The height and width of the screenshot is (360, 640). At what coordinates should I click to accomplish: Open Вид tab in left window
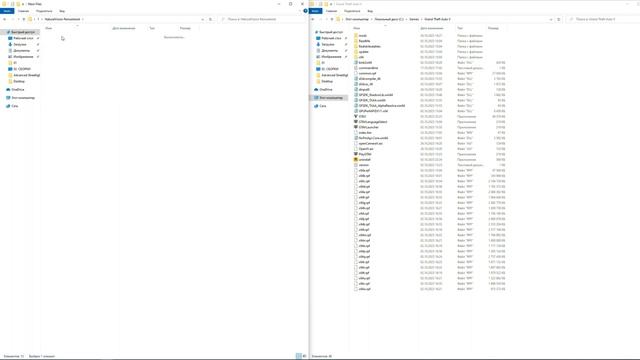(x=62, y=11)
